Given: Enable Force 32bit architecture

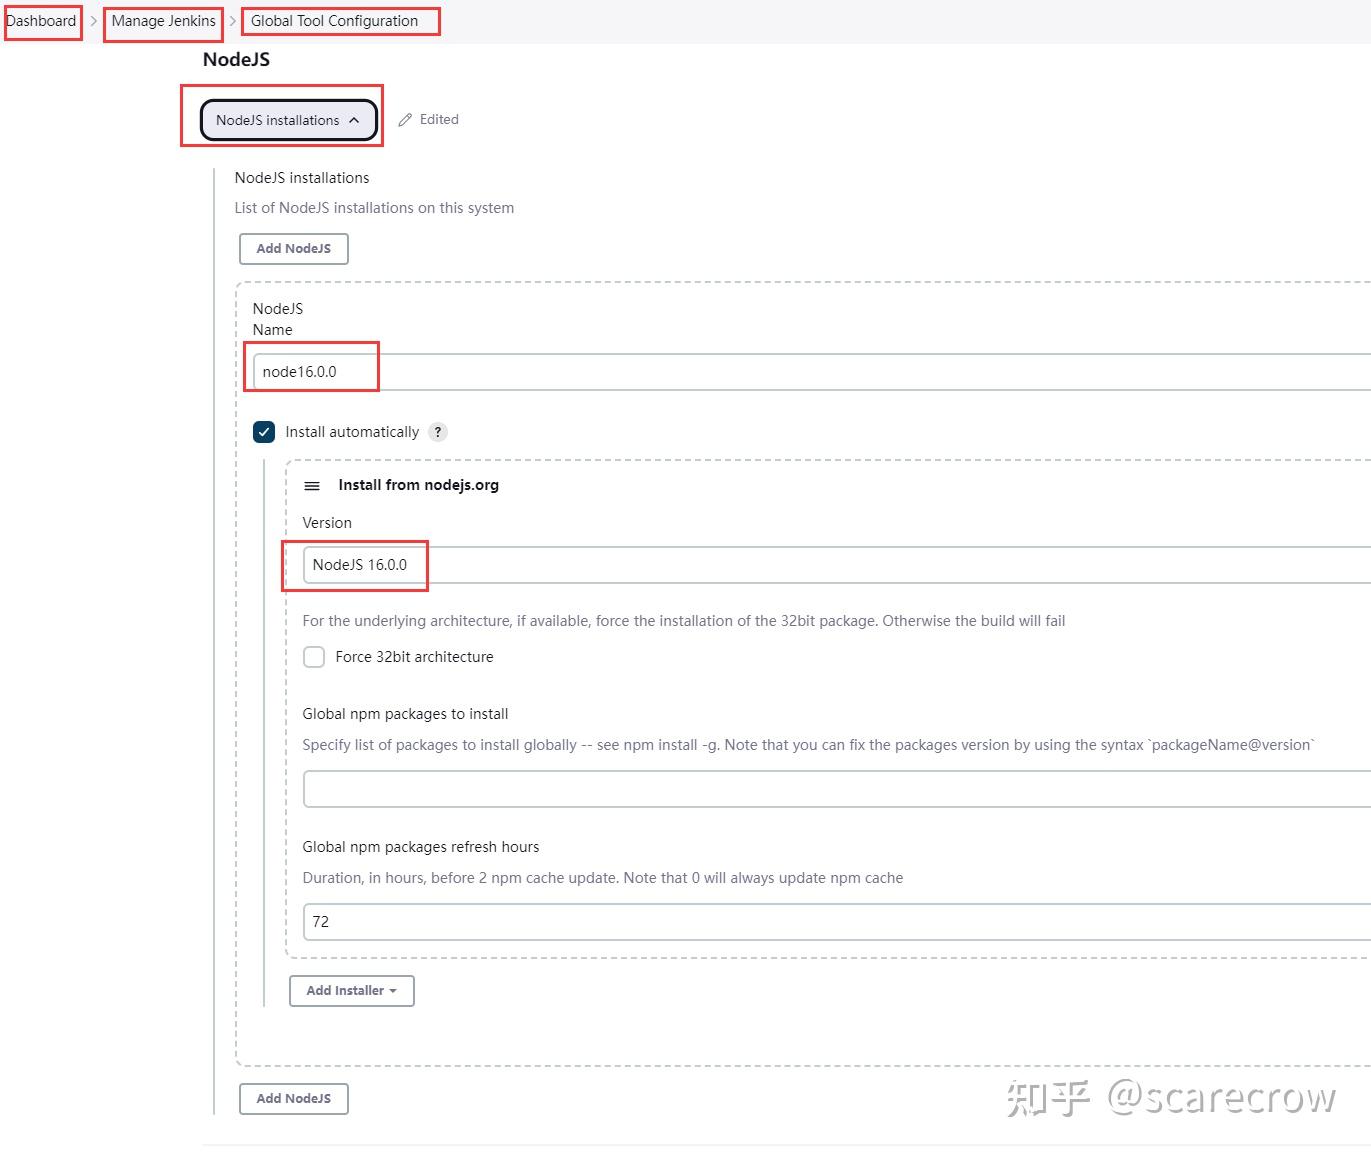Looking at the screenshot, I should click(314, 657).
